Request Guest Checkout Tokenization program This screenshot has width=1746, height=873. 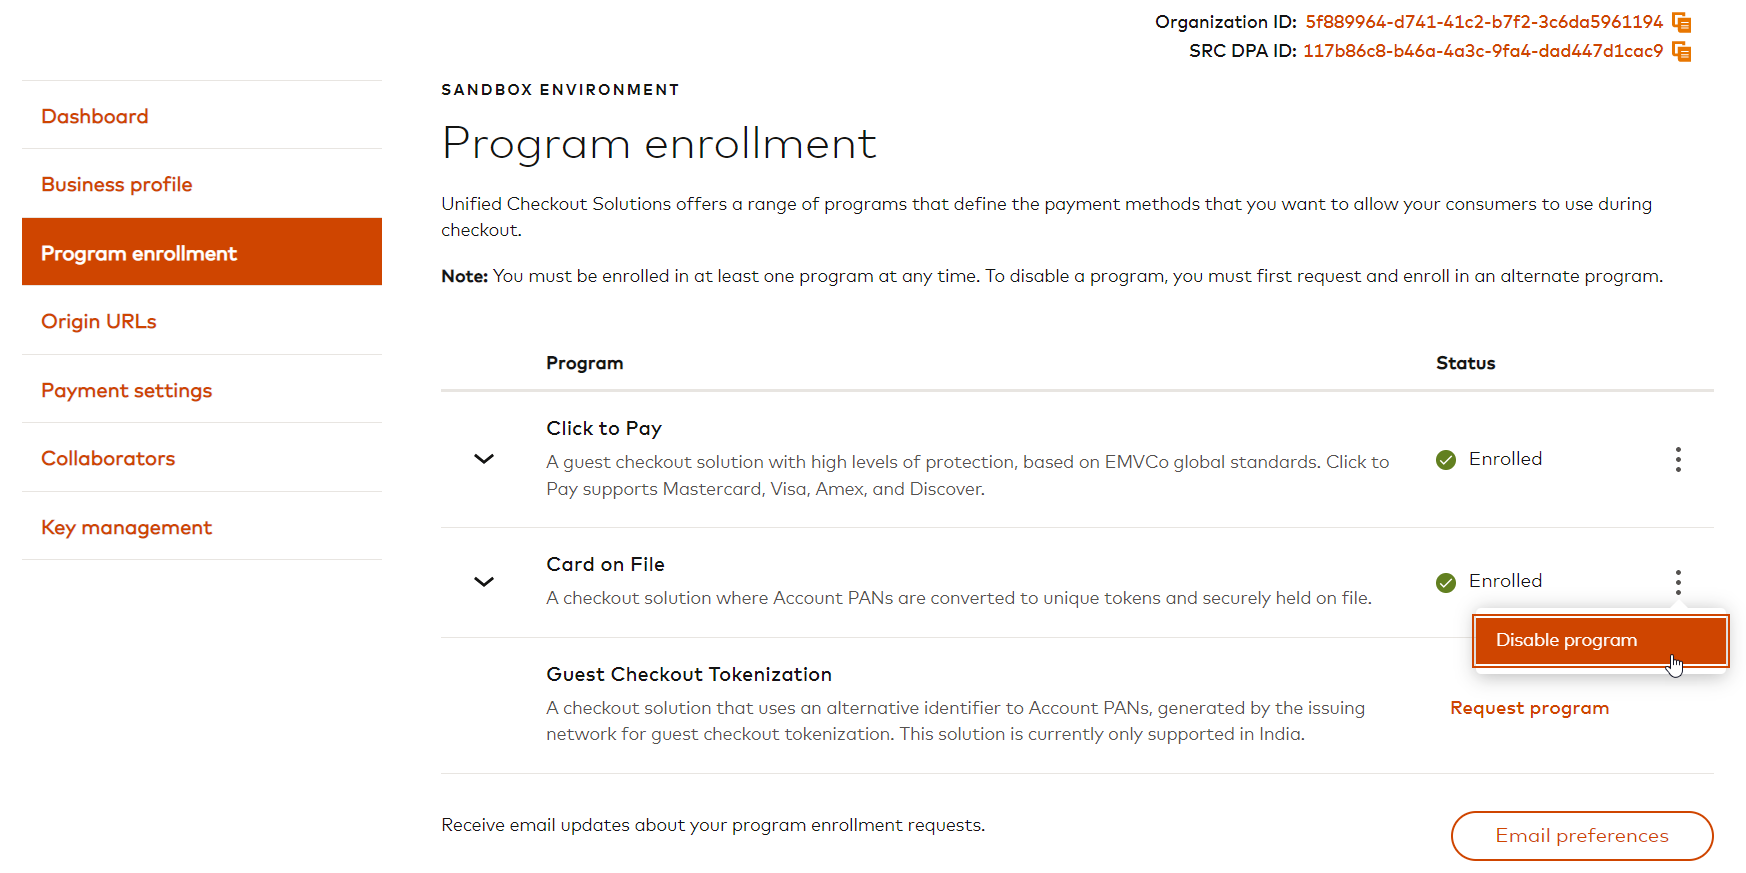click(1529, 708)
